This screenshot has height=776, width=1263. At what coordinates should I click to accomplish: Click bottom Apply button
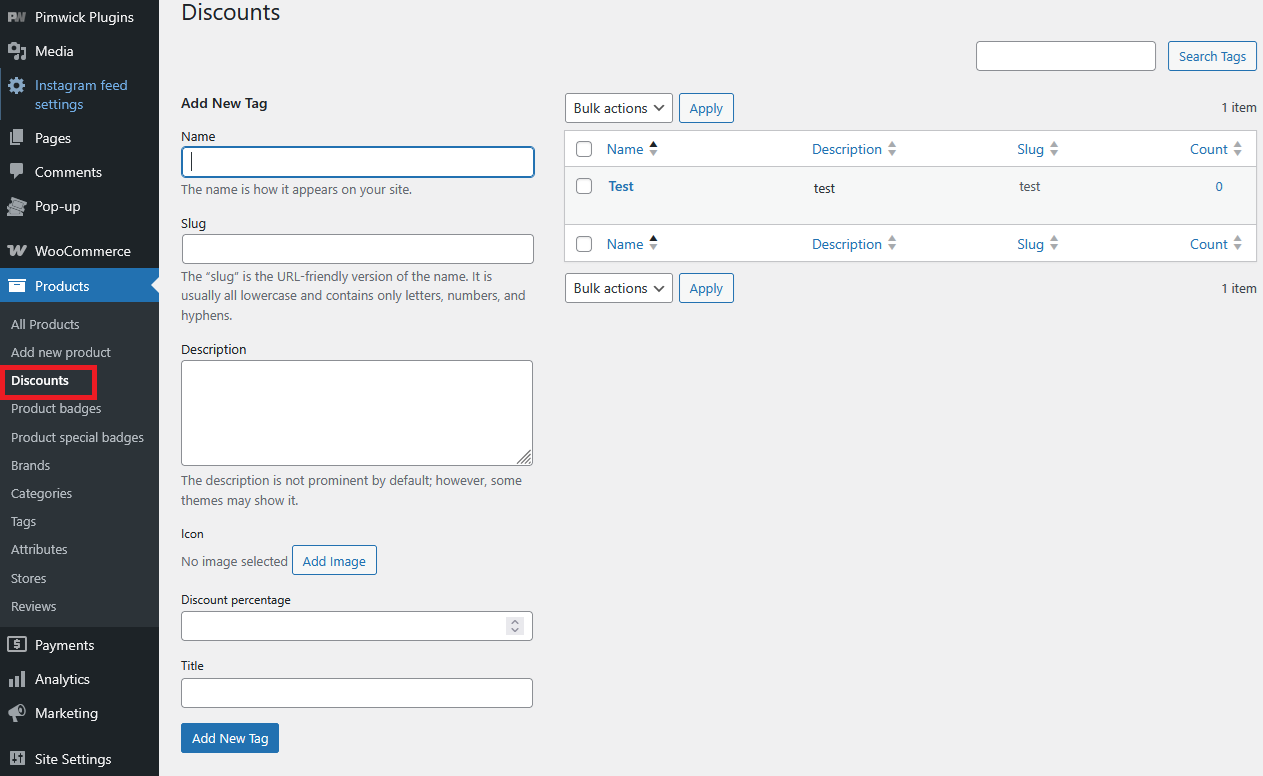point(706,288)
